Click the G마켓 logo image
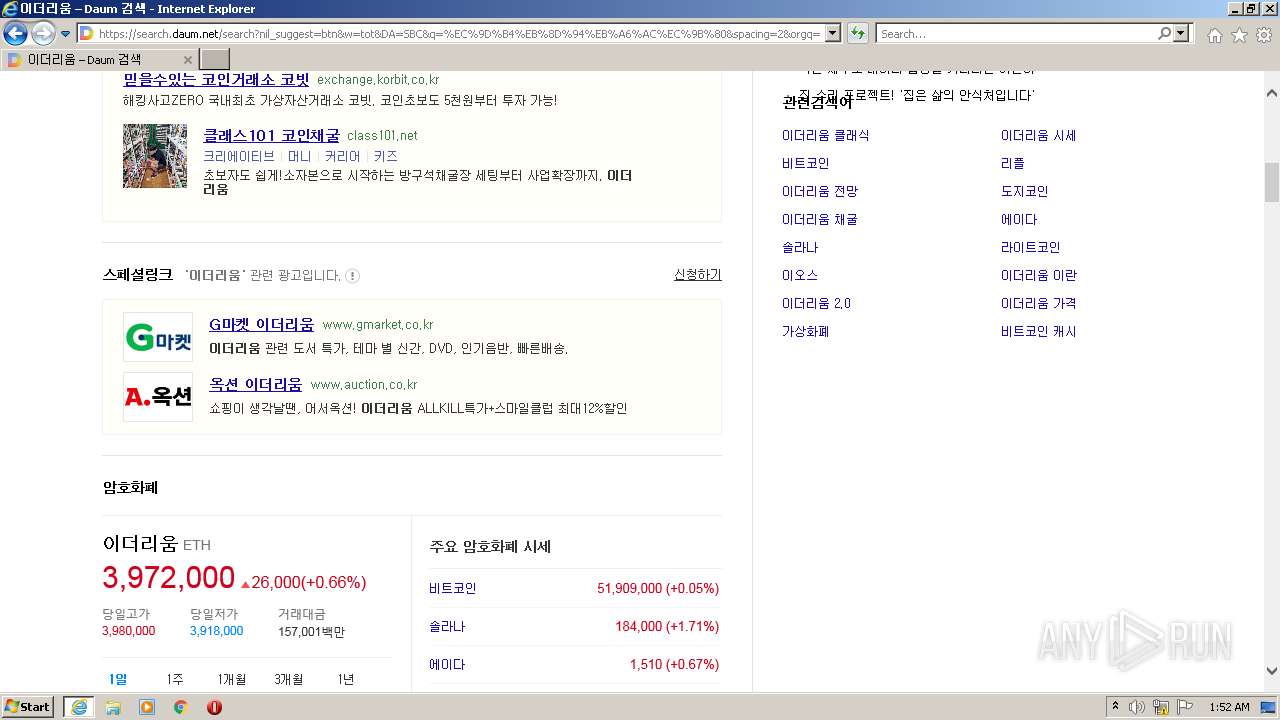 coord(158,337)
